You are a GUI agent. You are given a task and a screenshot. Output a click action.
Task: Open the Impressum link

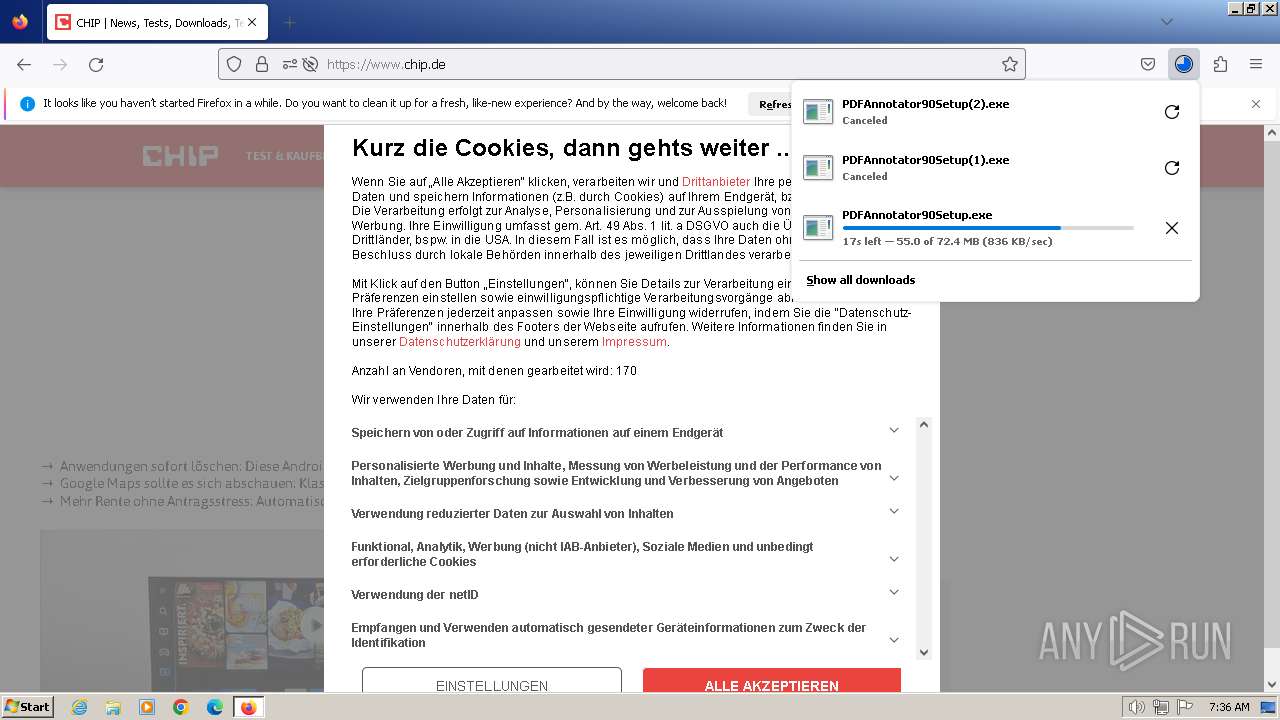634,342
